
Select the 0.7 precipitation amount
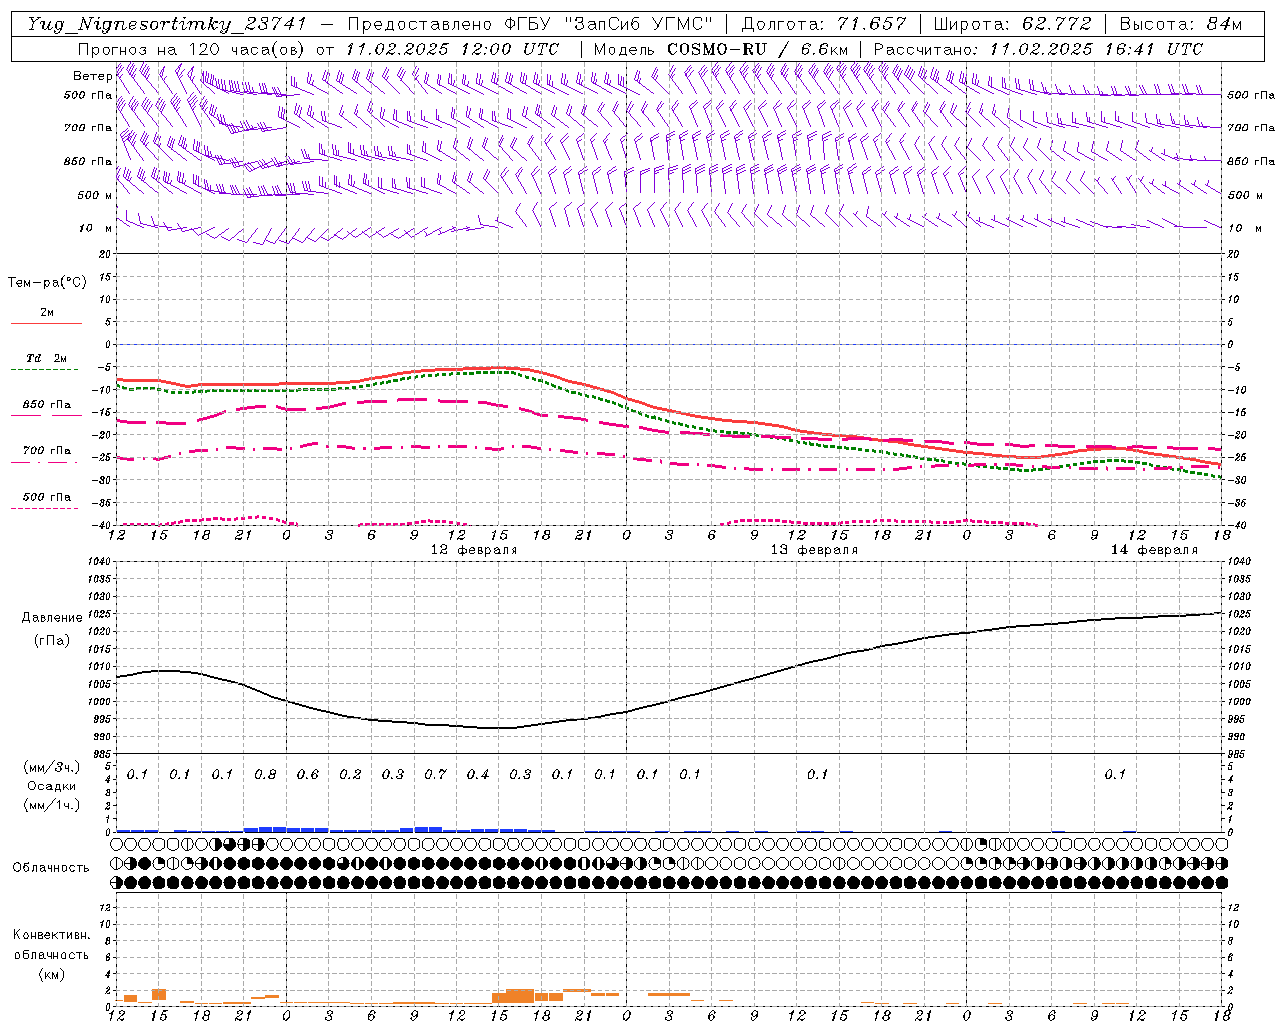click(435, 774)
